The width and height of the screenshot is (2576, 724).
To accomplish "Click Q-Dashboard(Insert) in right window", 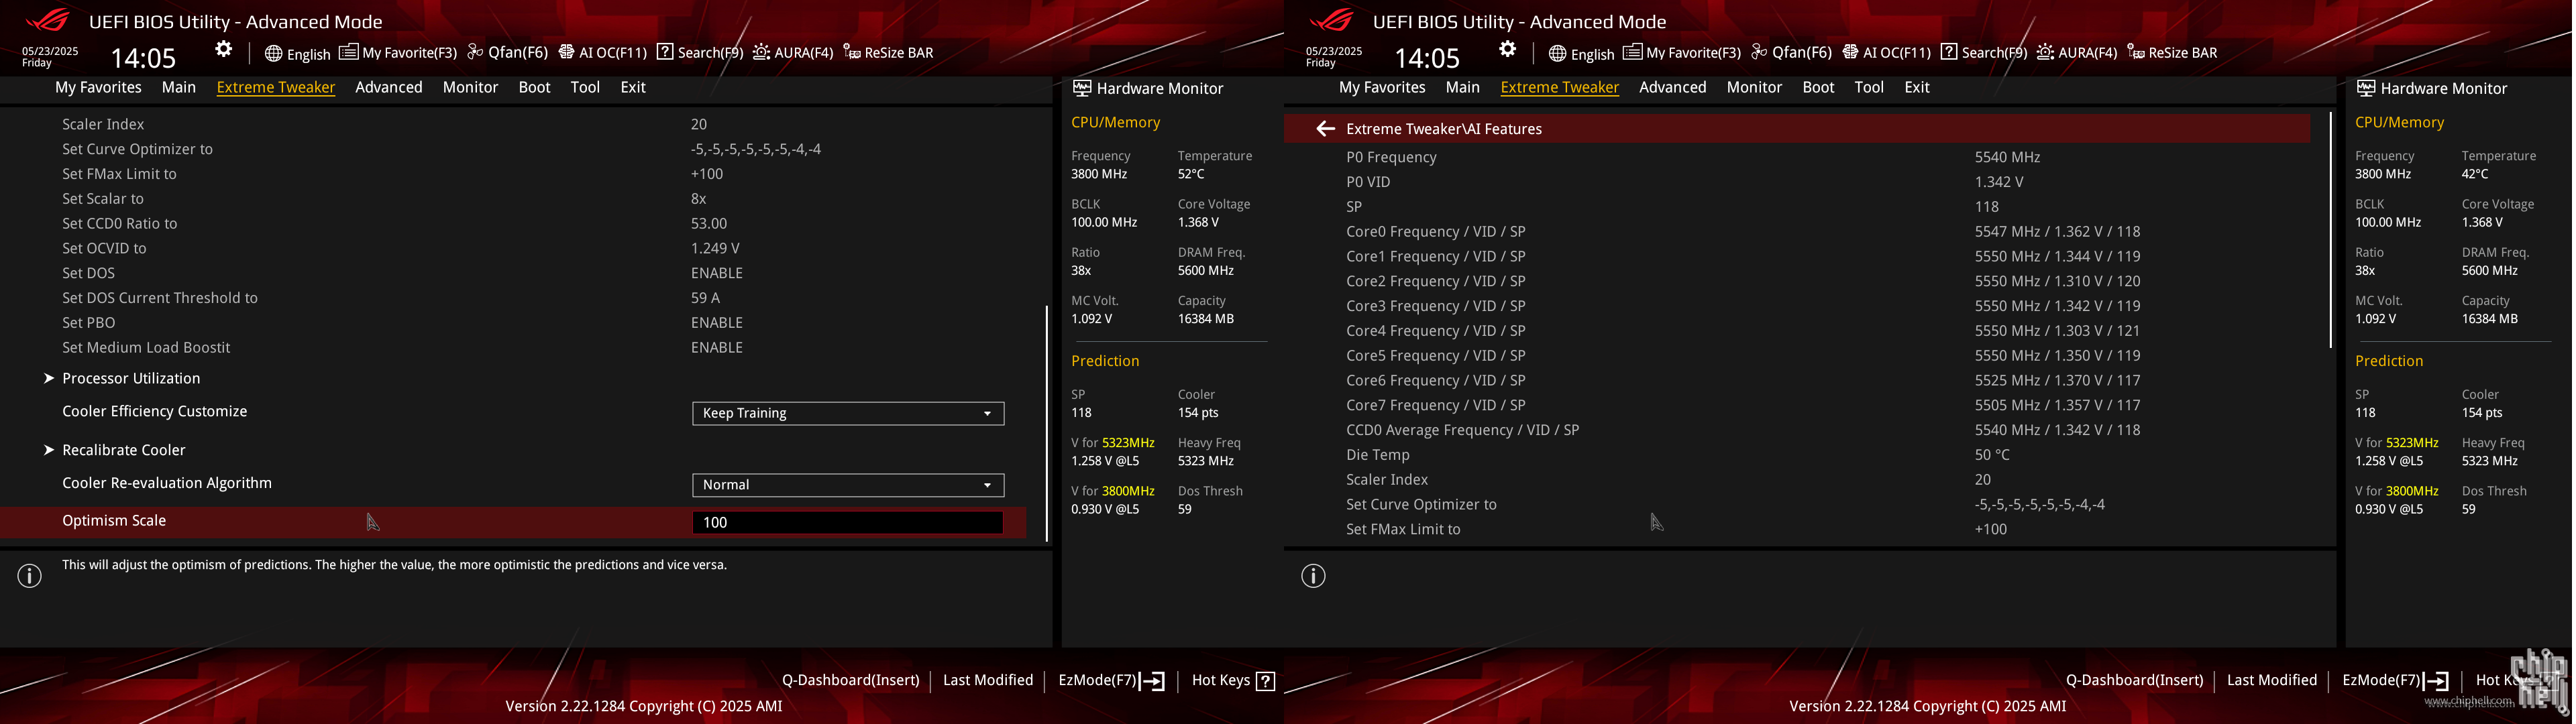I will pos(2135,680).
